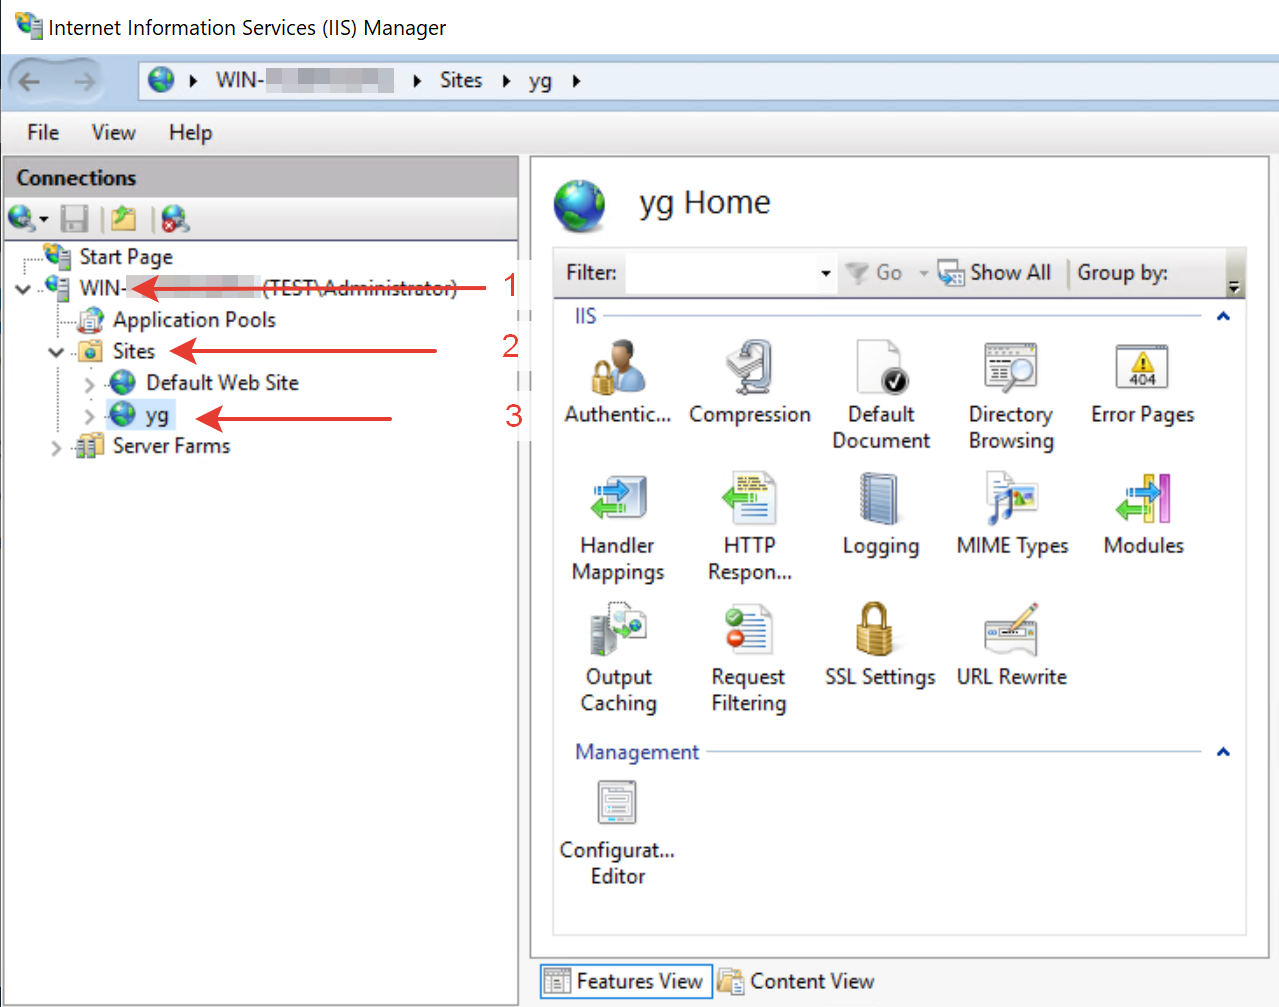The width and height of the screenshot is (1279, 1007).
Task: Open the Logging feature
Action: tap(880, 513)
